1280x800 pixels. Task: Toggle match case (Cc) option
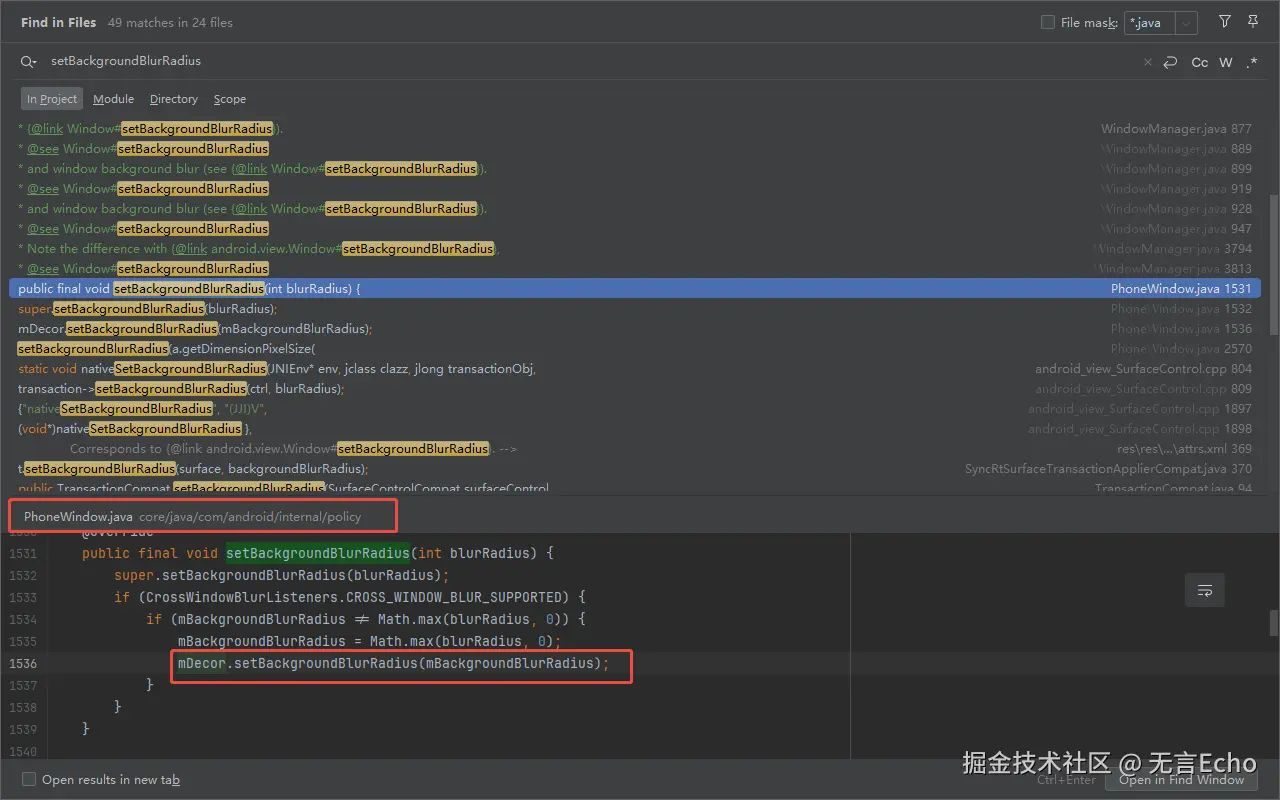tap(1200, 62)
